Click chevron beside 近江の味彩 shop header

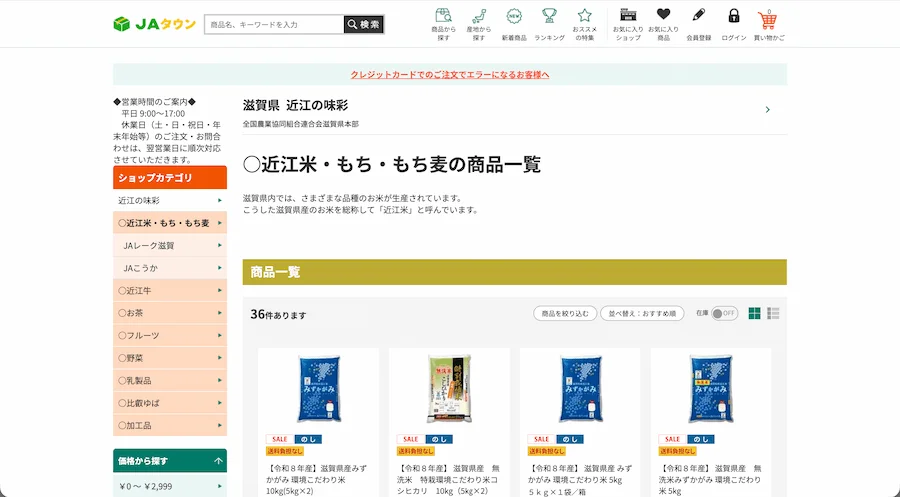[767, 110]
